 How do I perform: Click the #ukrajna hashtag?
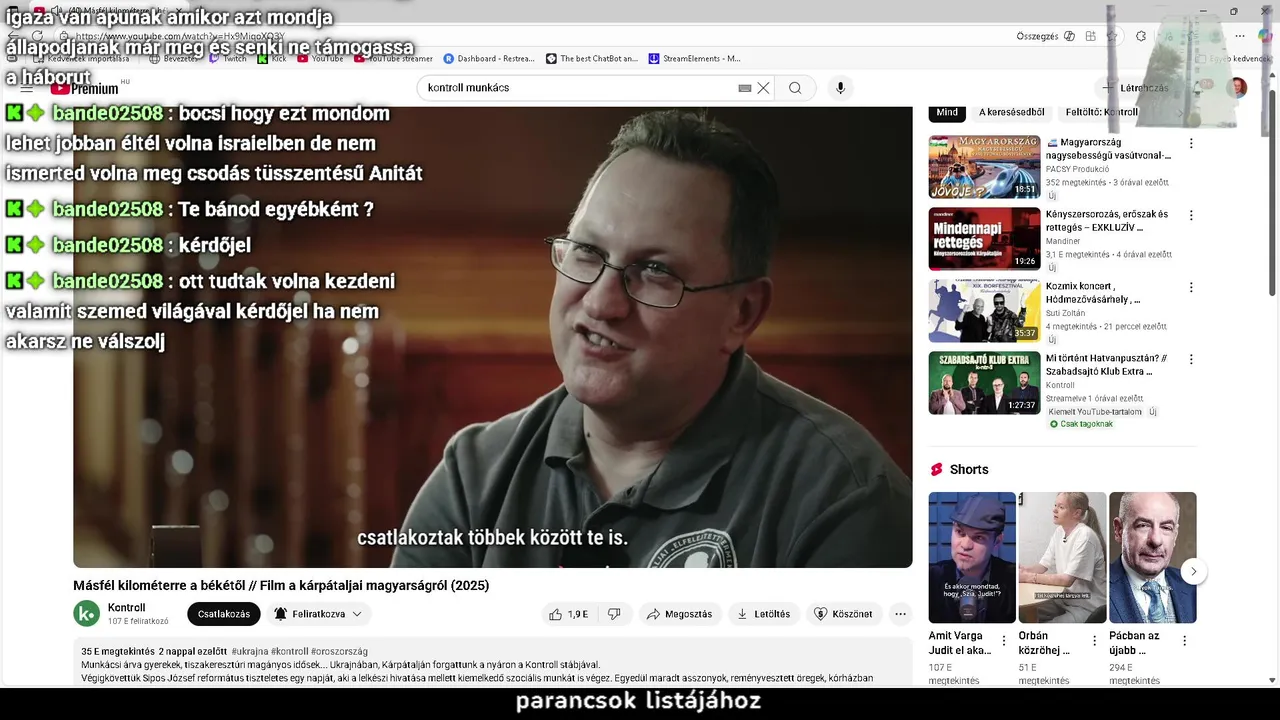point(249,651)
